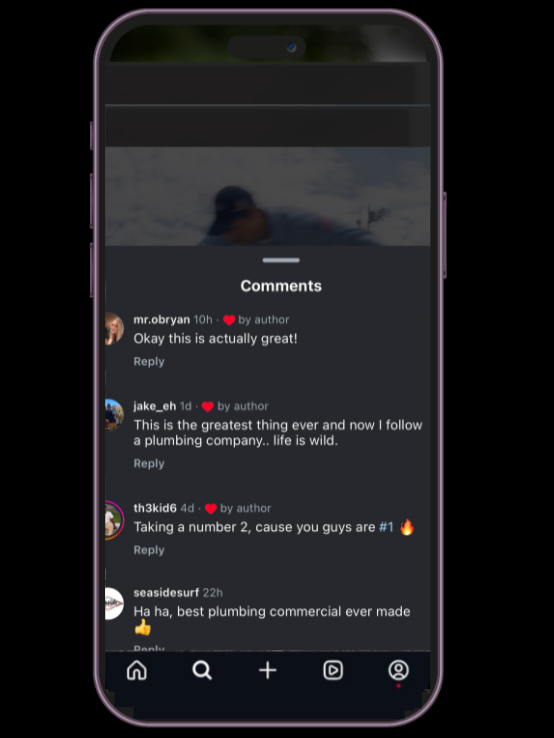Reply to mr.obryan's comment
Screen dimensions: 554x738
pyautogui.click(x=149, y=361)
